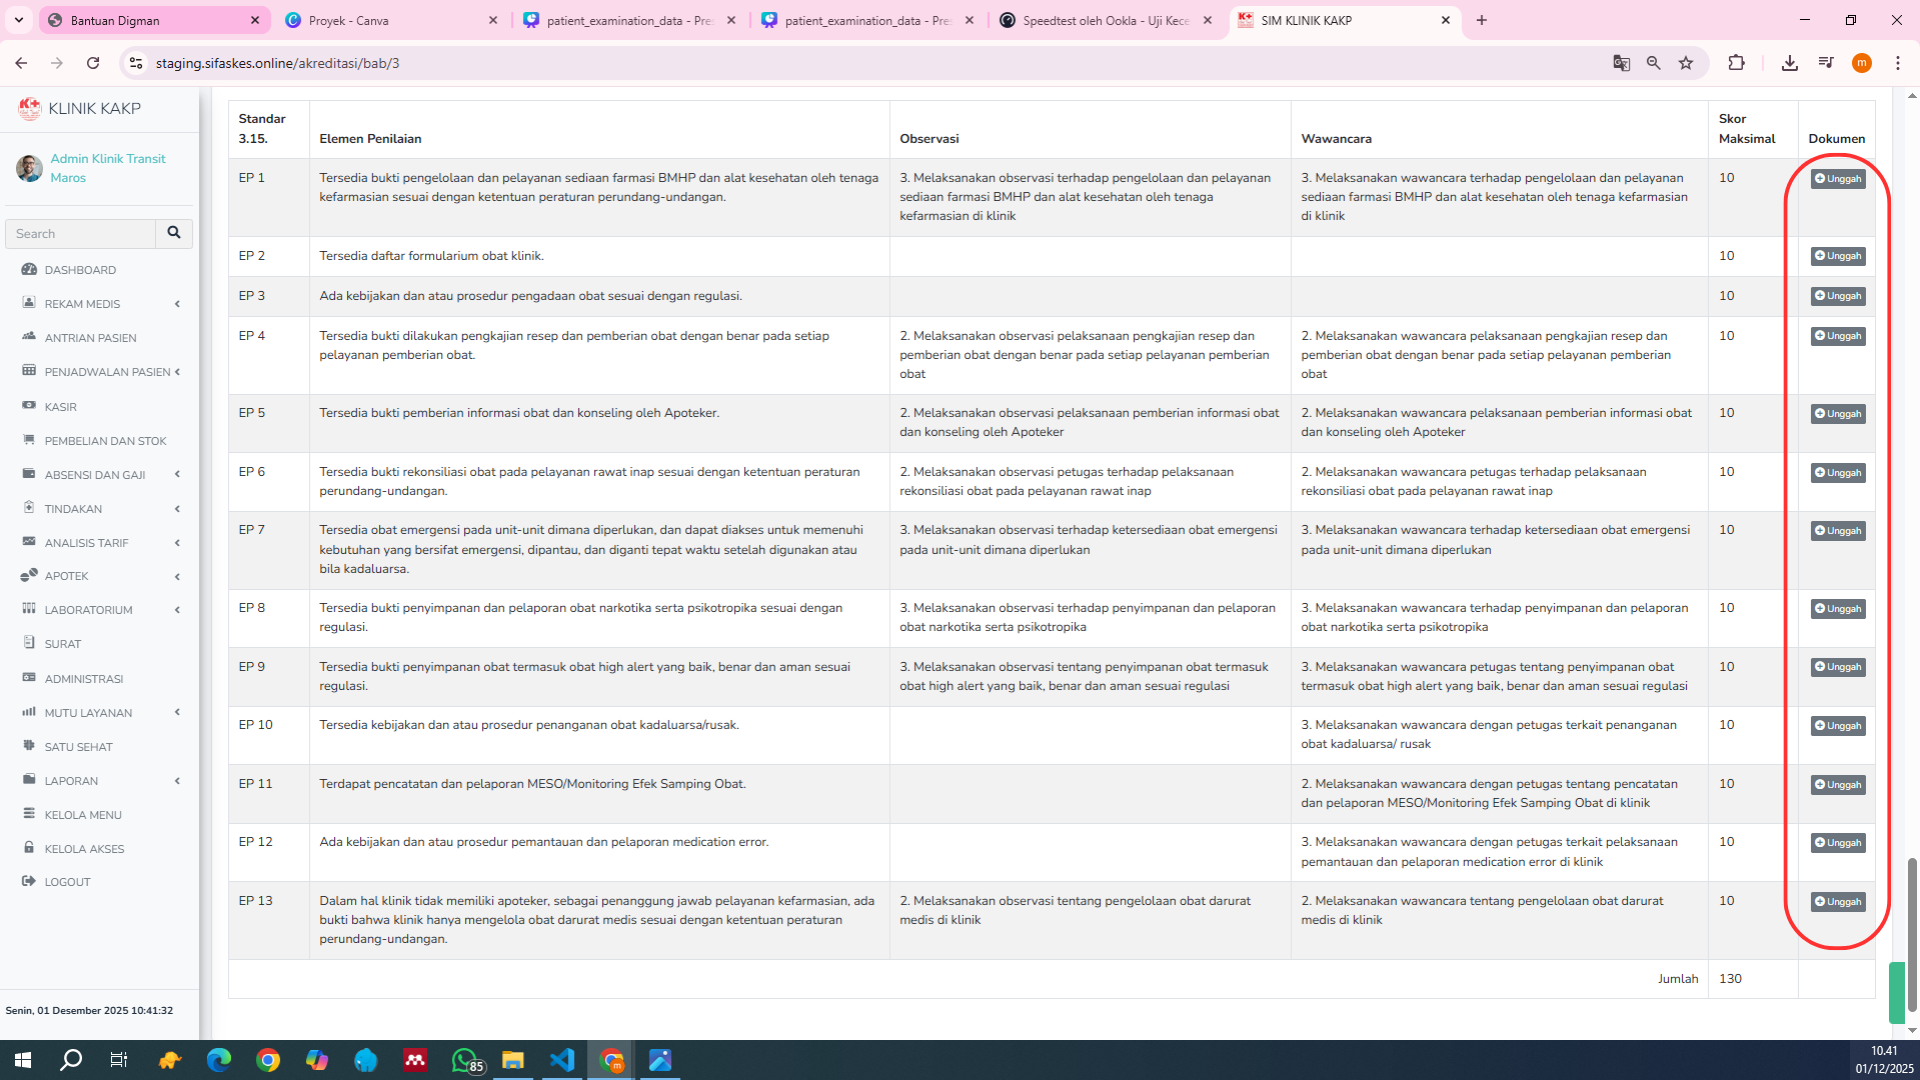
Task: Click Unggah button for EP 13
Action: (1838, 902)
